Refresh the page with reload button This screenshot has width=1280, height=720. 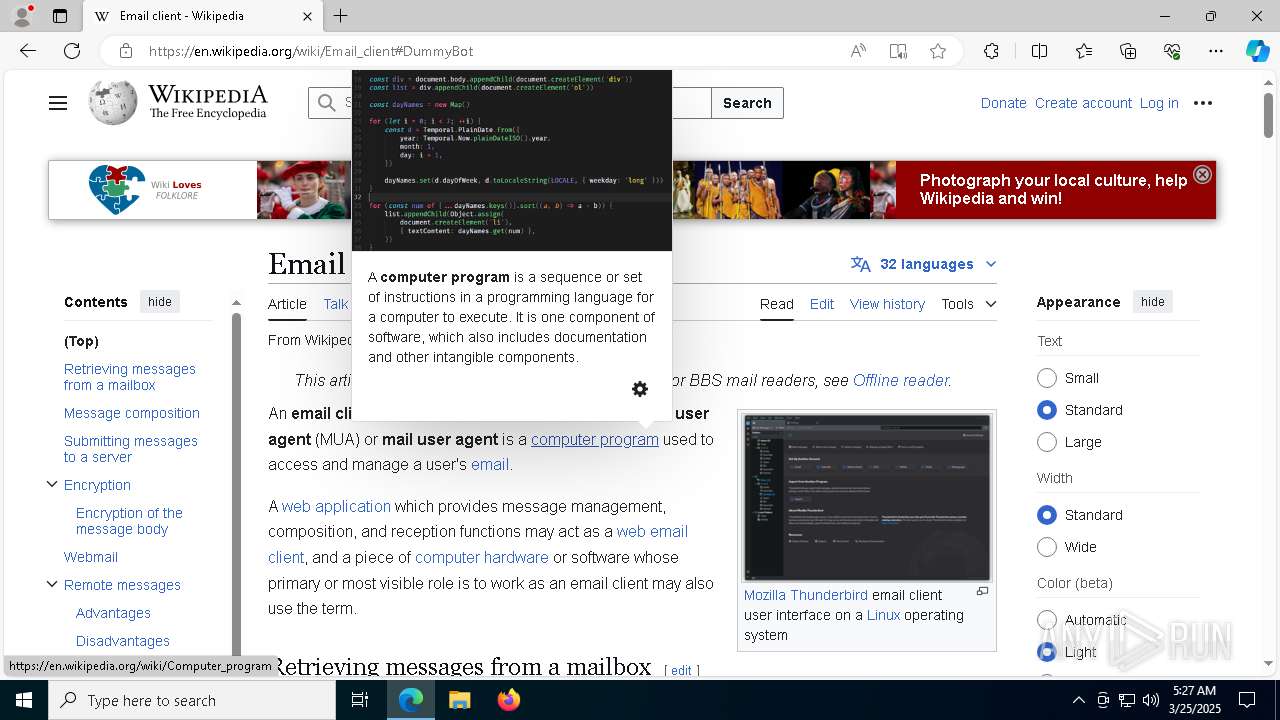[x=72, y=51]
